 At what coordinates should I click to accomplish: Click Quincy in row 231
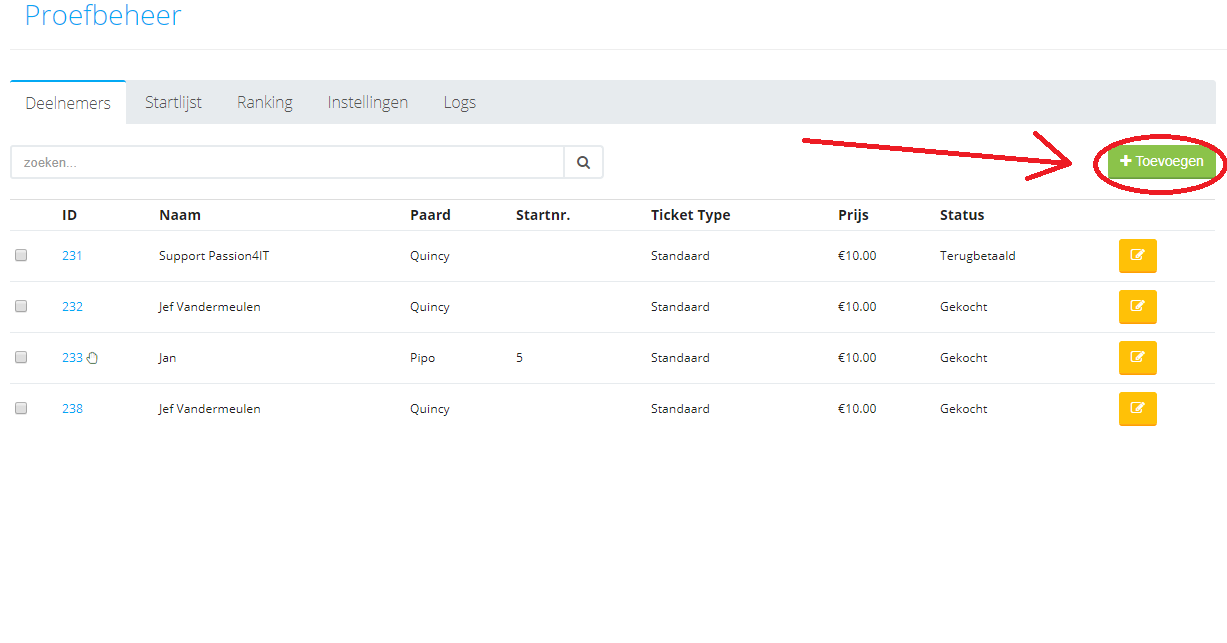coord(430,256)
